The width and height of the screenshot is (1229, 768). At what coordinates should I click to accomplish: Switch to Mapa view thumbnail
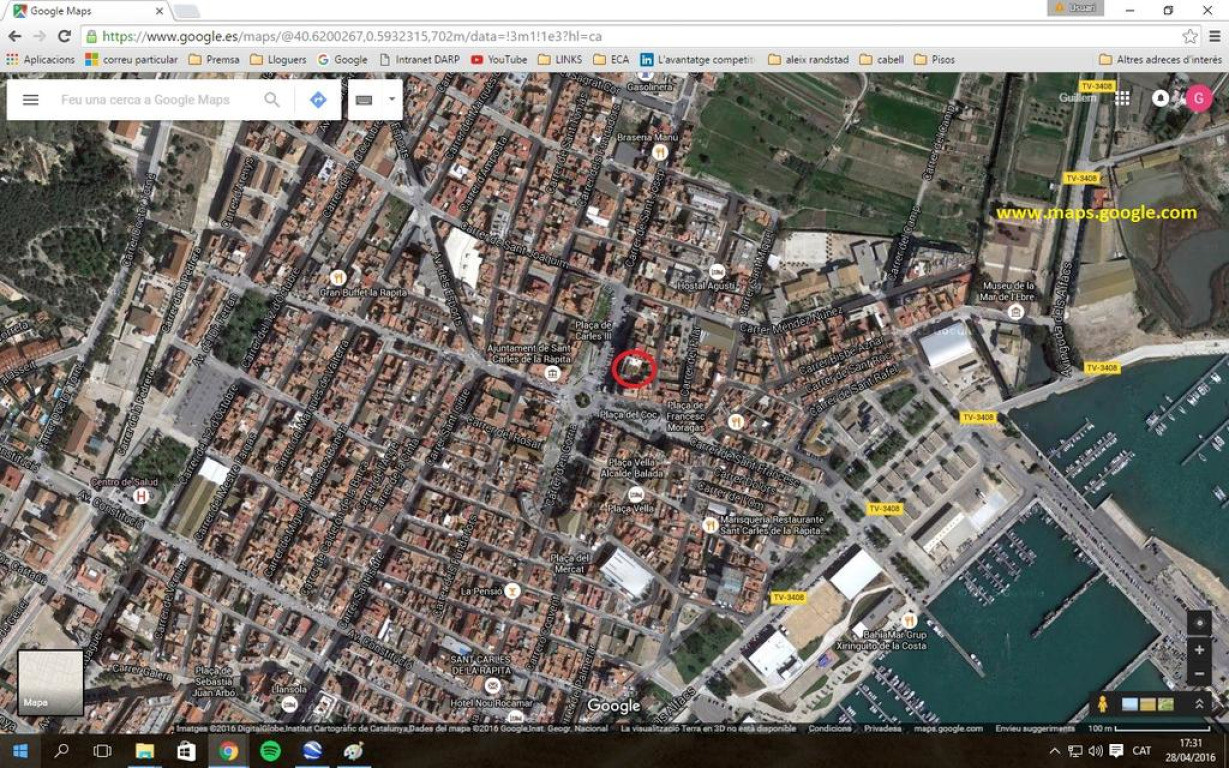pos(50,682)
